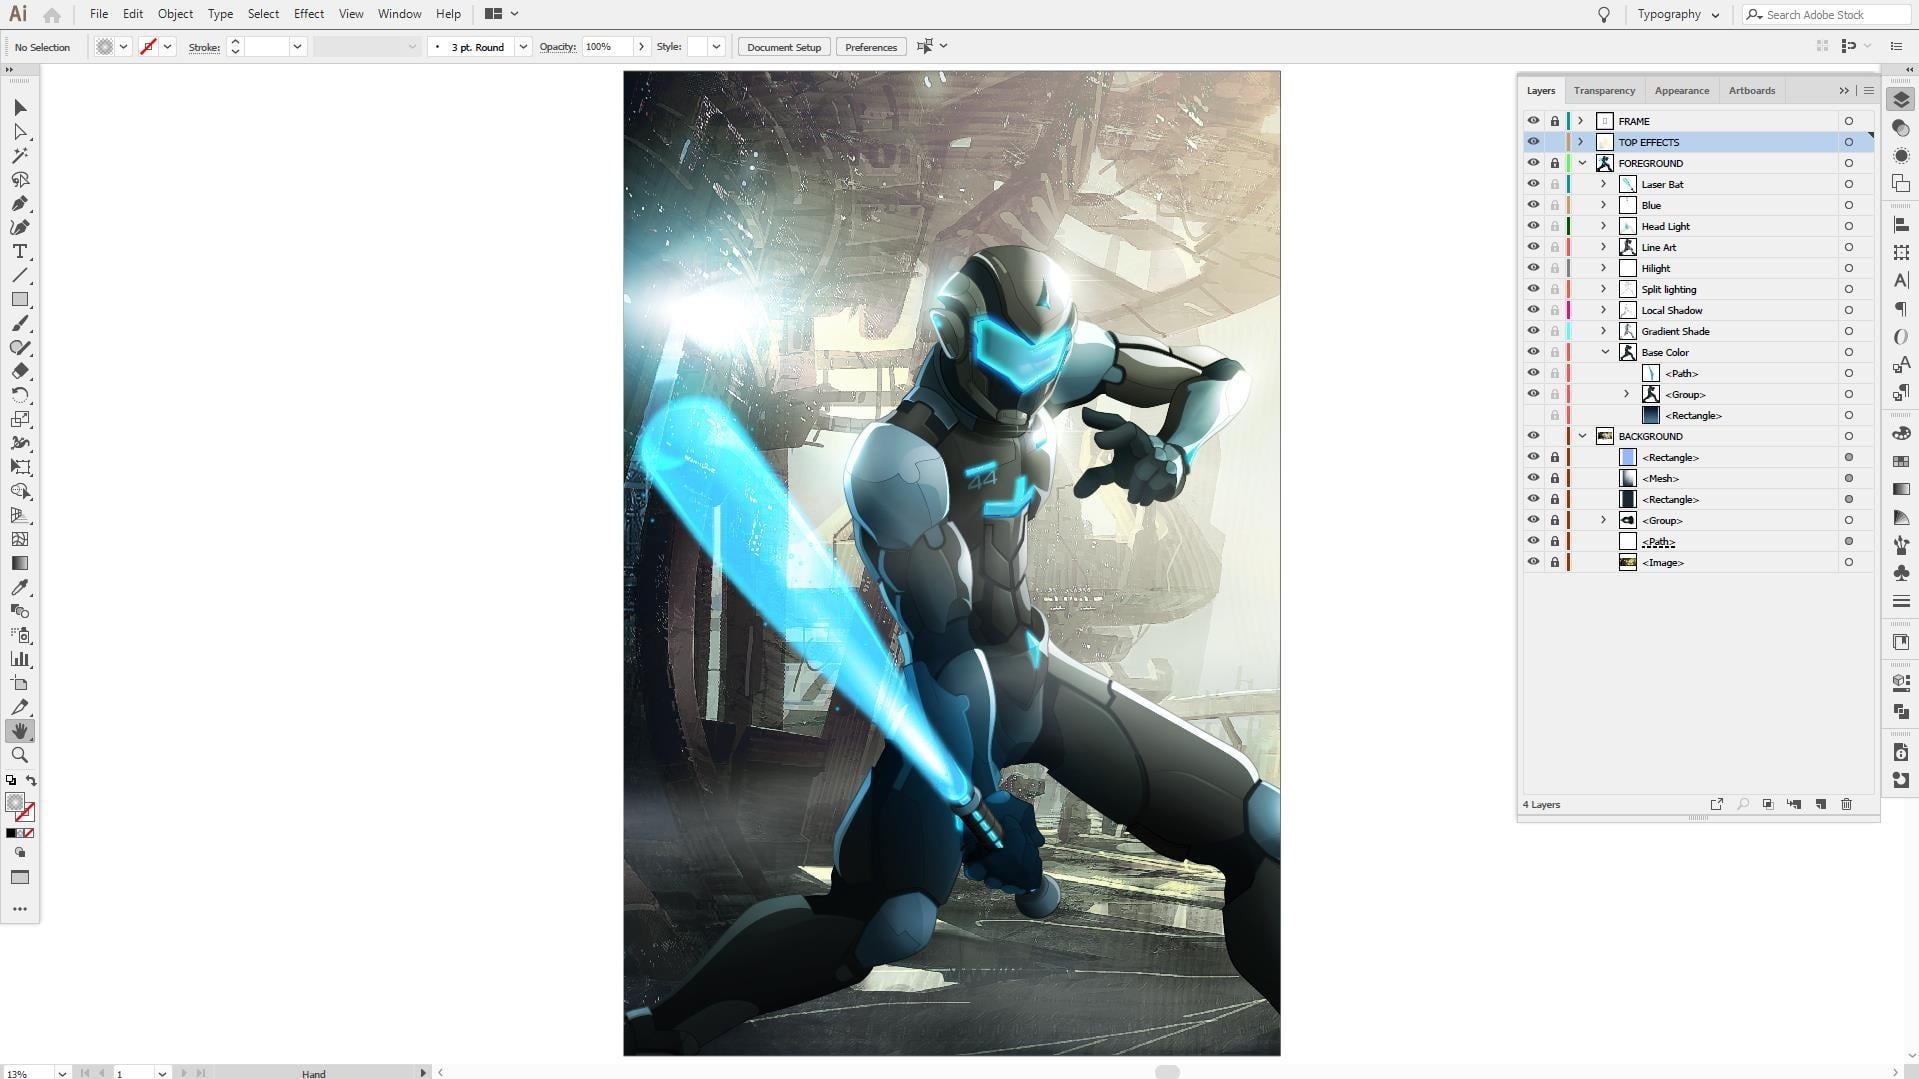Expand the Head Light sublayer
Viewport: 1919px width, 1079px height.
(x=1604, y=226)
